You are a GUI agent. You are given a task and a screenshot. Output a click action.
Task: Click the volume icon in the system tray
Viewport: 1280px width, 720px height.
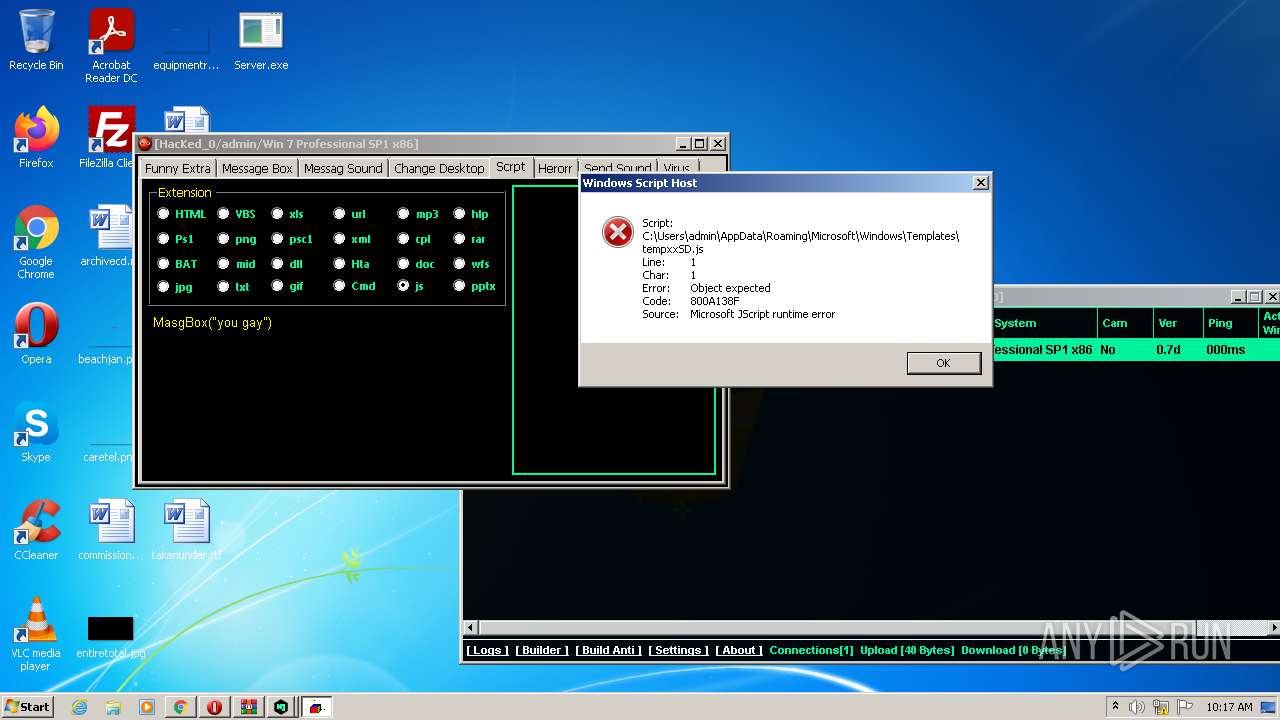pos(1137,707)
